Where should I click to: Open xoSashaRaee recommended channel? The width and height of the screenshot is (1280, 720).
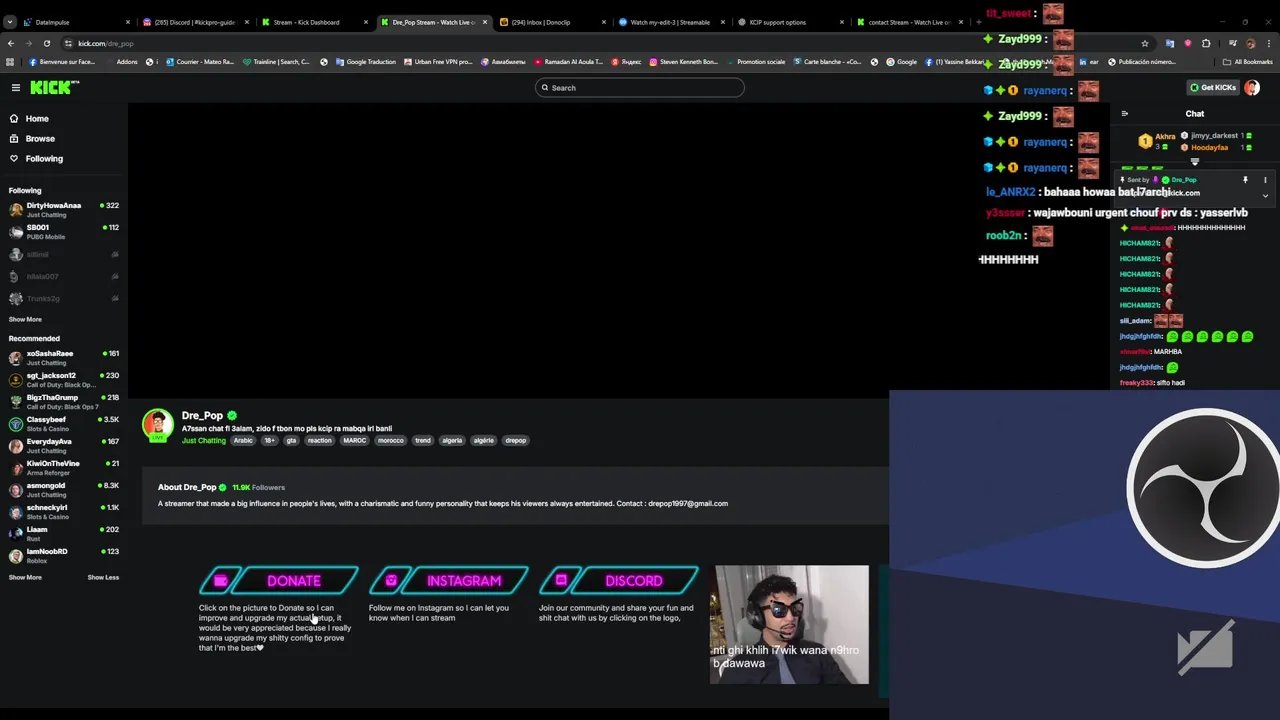tap(64, 357)
